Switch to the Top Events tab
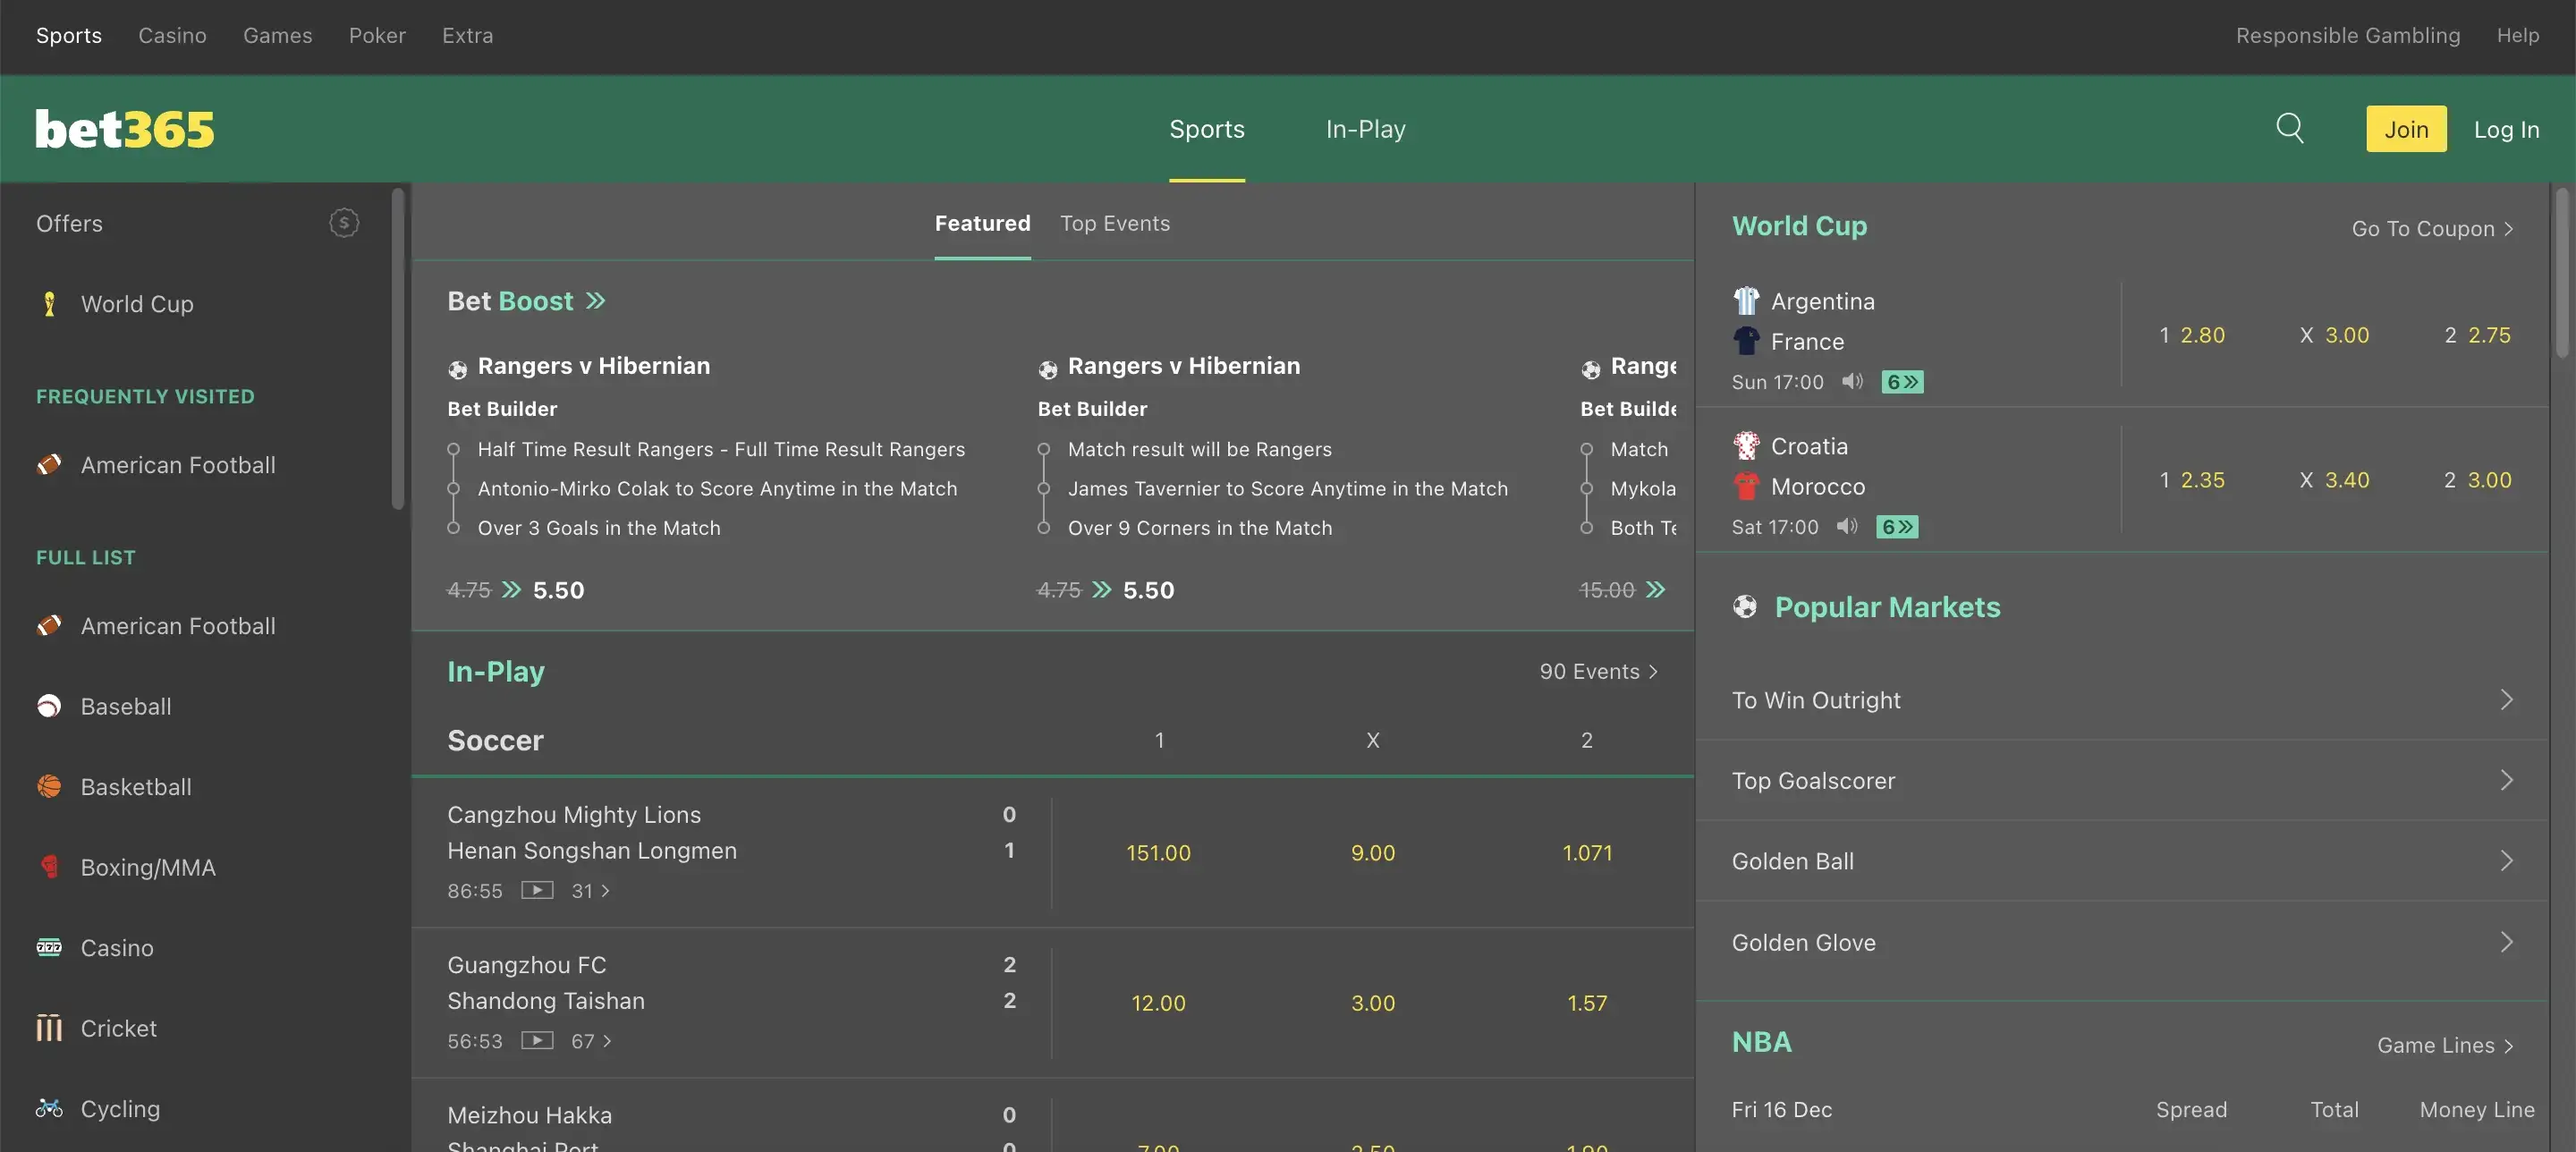This screenshot has width=2576, height=1152. 1115,223
